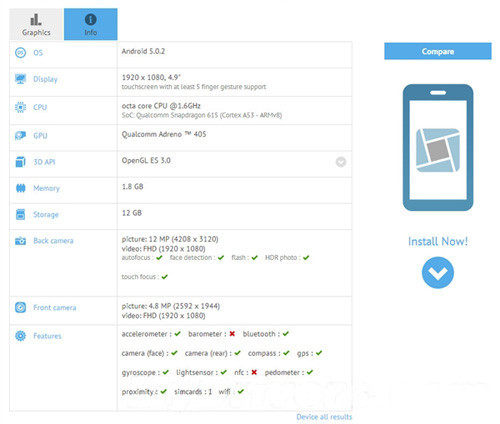Click the gps green checkmark

(319, 353)
